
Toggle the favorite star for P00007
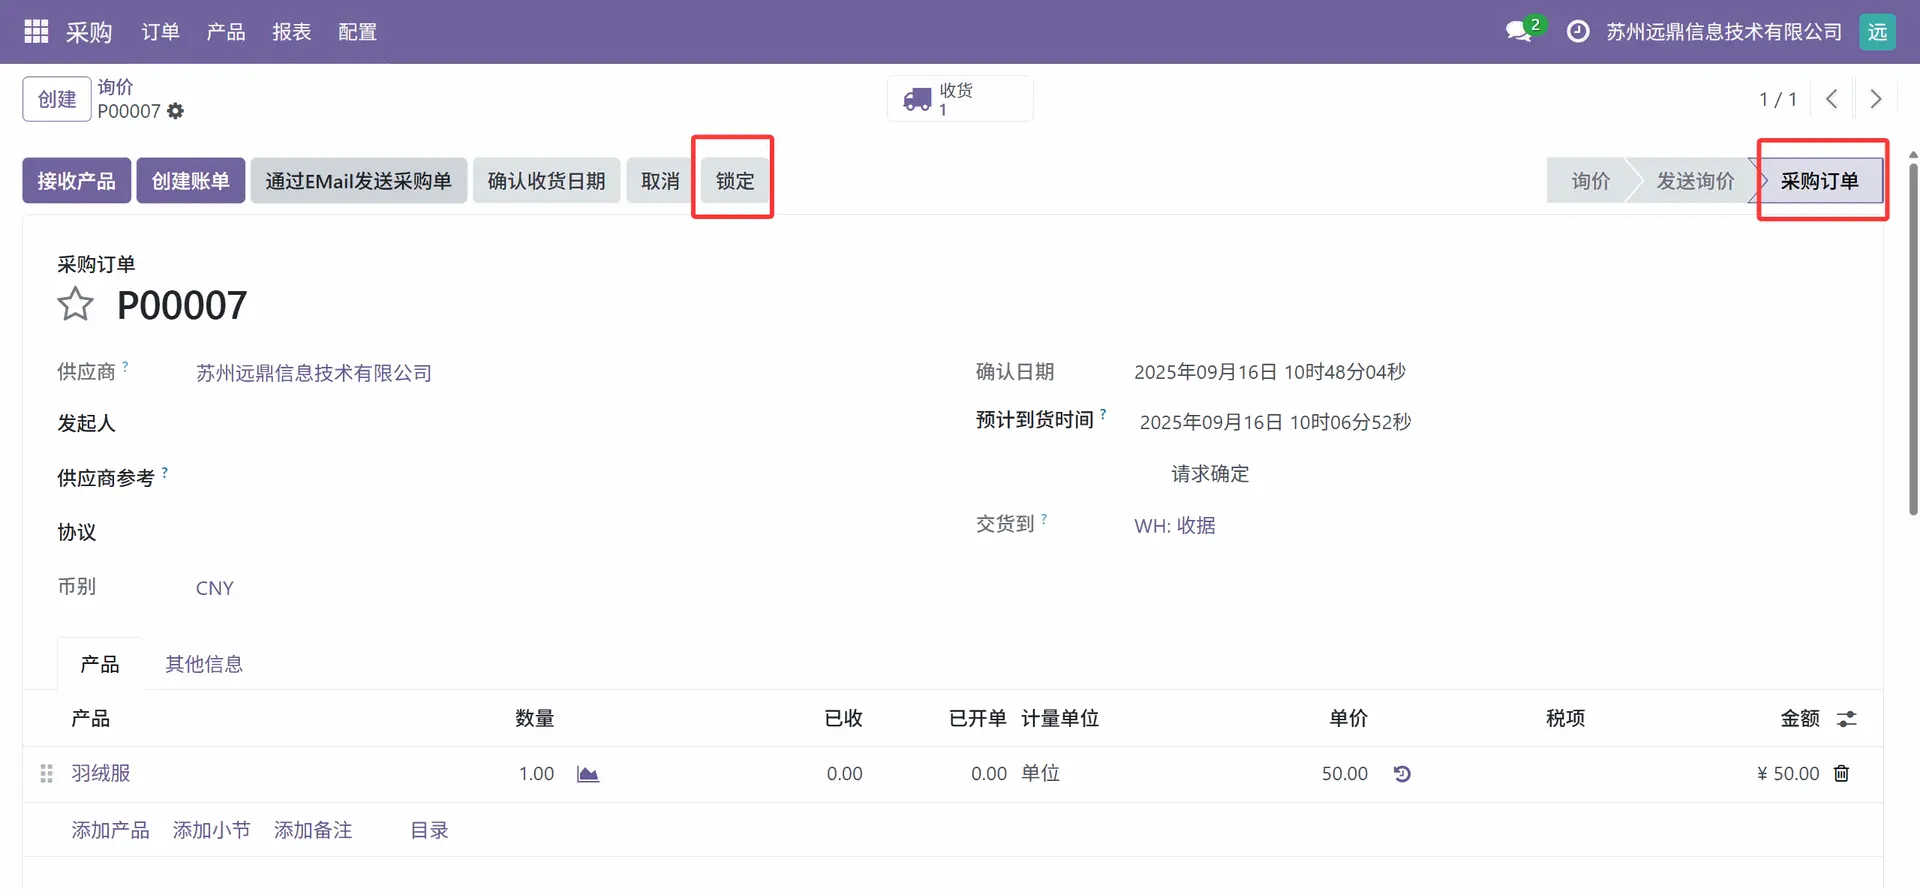pos(75,304)
